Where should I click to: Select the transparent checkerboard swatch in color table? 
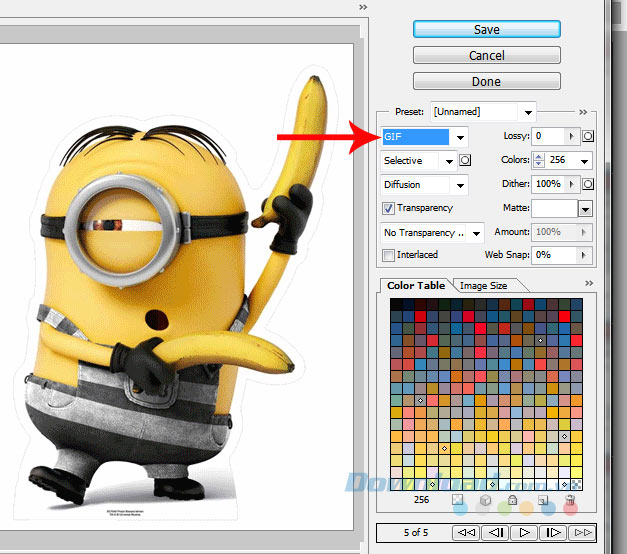(577, 484)
